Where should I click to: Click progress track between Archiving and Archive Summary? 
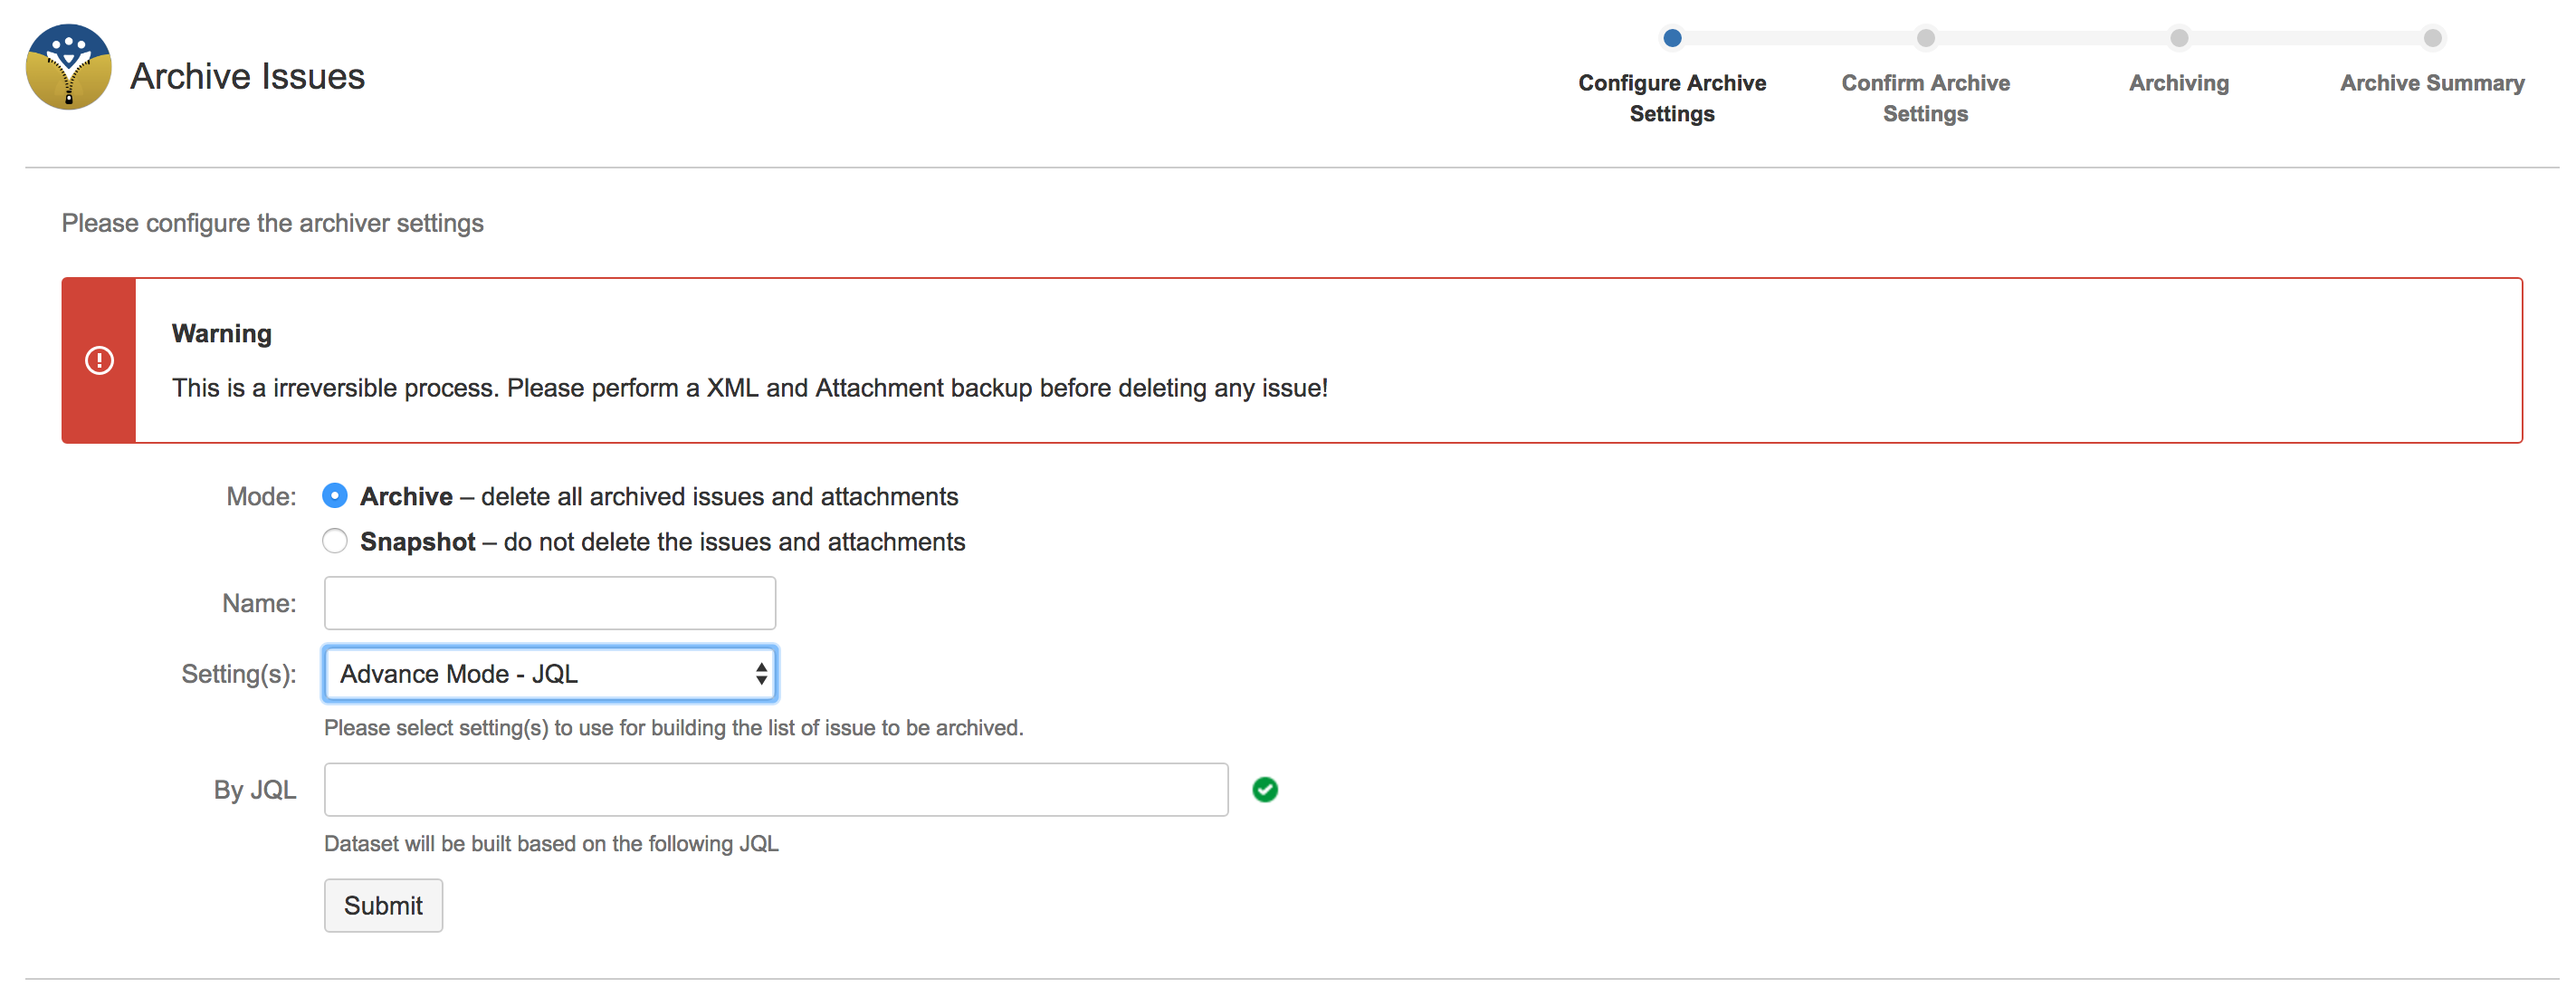(x=2306, y=38)
